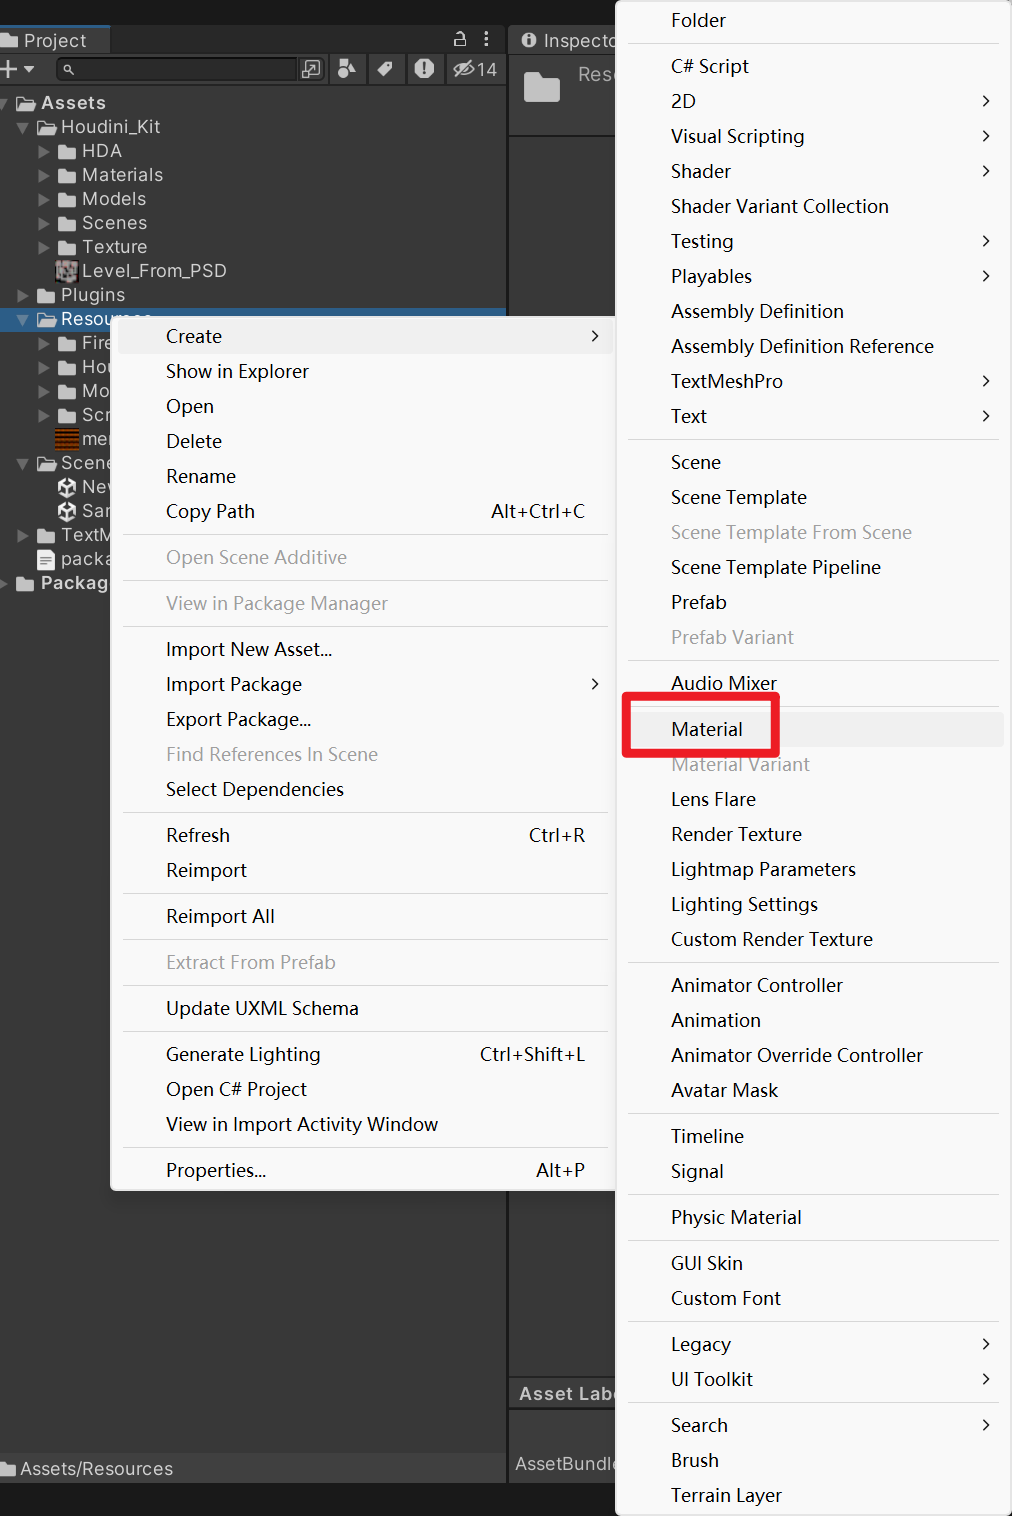Click the console error filter icon in Project toolbar
1012x1516 pixels.
pyautogui.click(x=425, y=69)
